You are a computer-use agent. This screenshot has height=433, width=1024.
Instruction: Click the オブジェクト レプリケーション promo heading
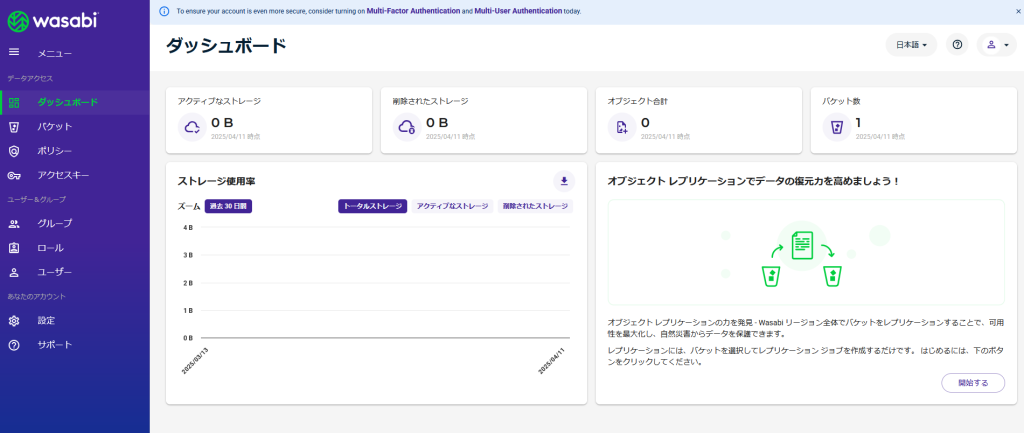coord(754,181)
